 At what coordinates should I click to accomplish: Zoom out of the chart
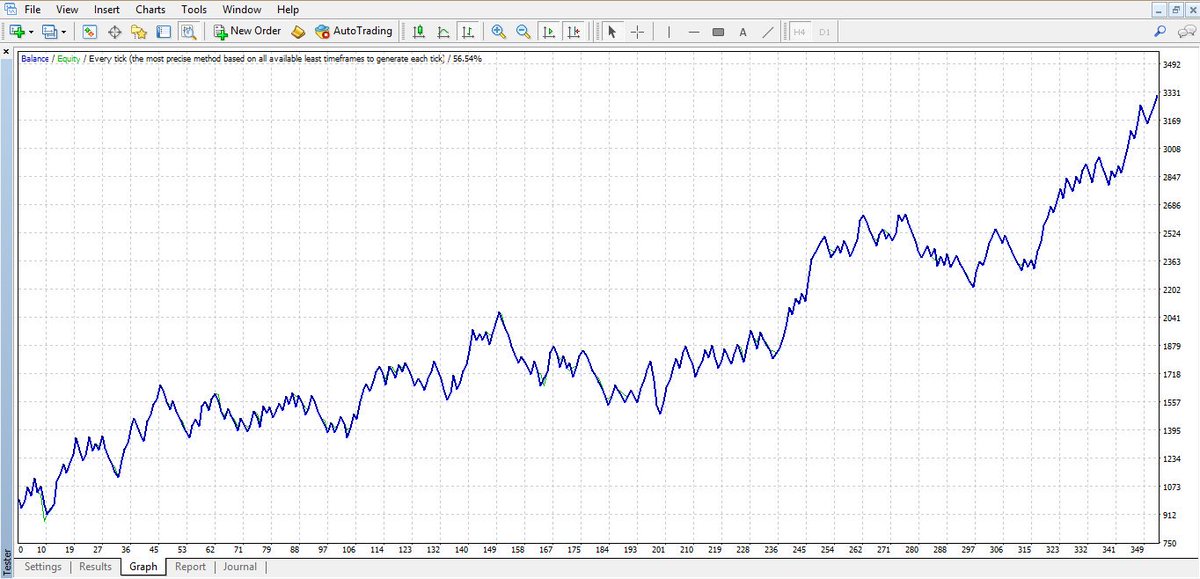(523, 31)
